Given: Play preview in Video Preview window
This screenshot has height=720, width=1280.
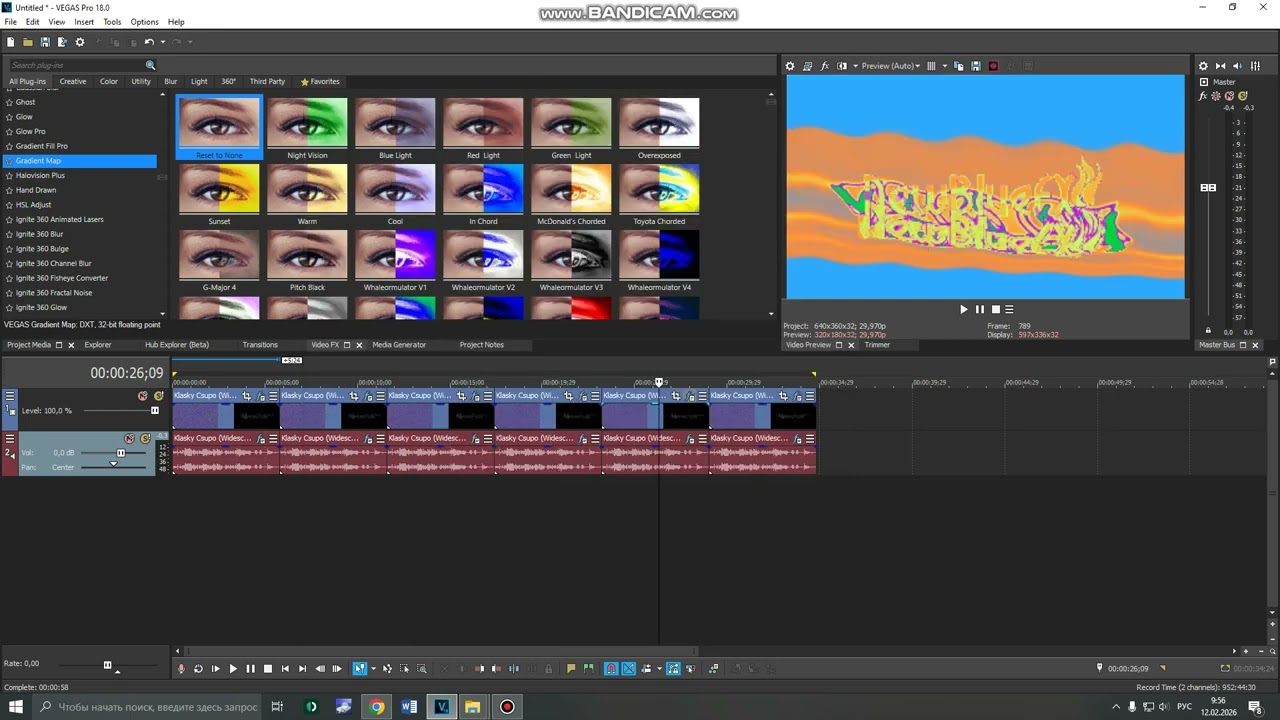Looking at the screenshot, I should tap(964, 310).
